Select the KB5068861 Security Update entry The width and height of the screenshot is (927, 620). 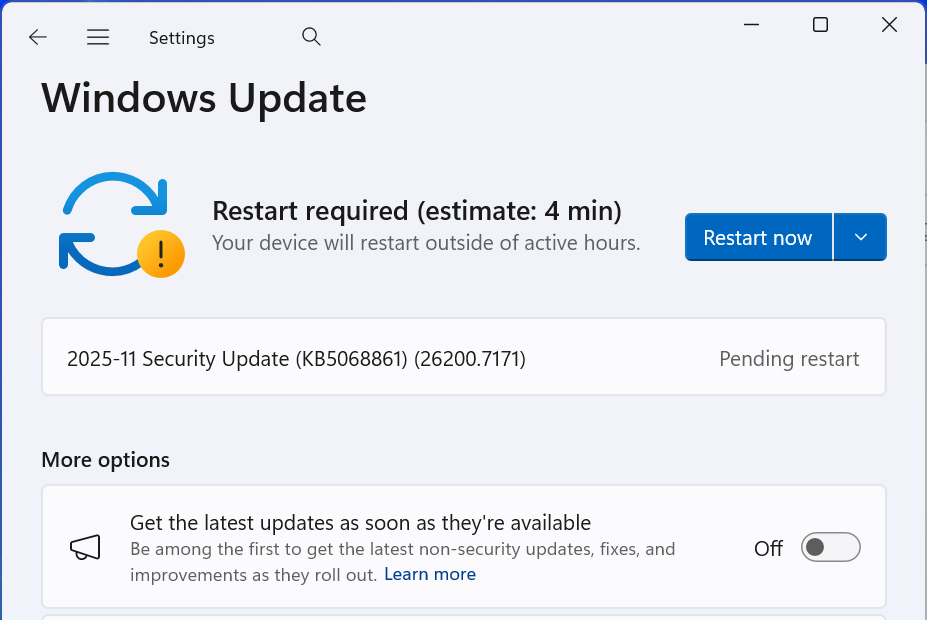tap(296, 359)
